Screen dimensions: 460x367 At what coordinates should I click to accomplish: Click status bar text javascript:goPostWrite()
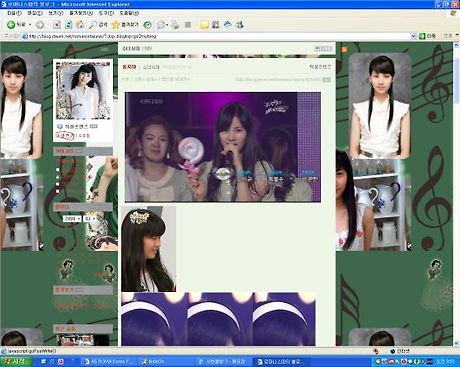[x=32, y=351]
